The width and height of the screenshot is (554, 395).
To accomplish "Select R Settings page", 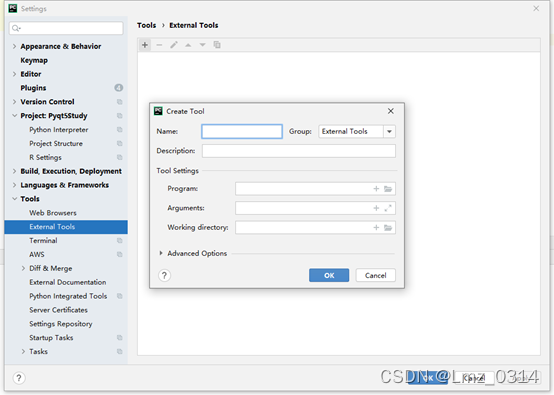I will point(45,157).
